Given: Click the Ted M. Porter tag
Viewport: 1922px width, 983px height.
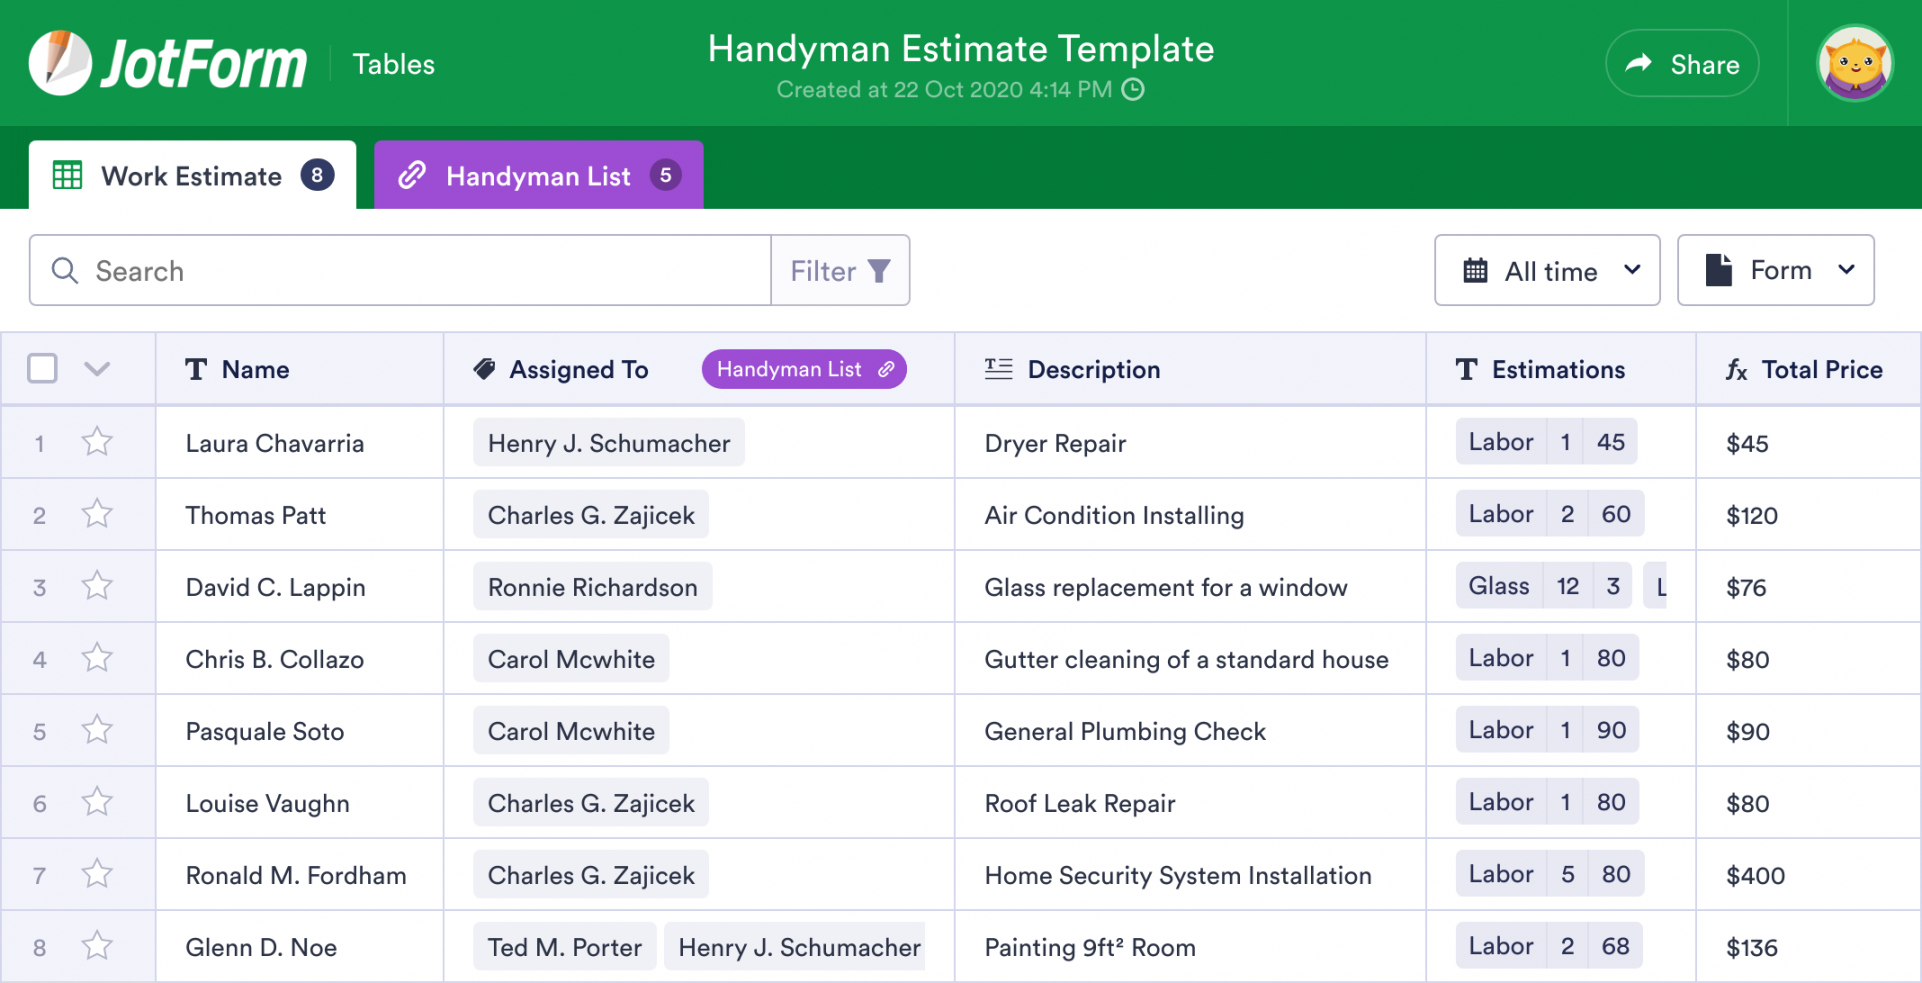Looking at the screenshot, I should click(565, 947).
